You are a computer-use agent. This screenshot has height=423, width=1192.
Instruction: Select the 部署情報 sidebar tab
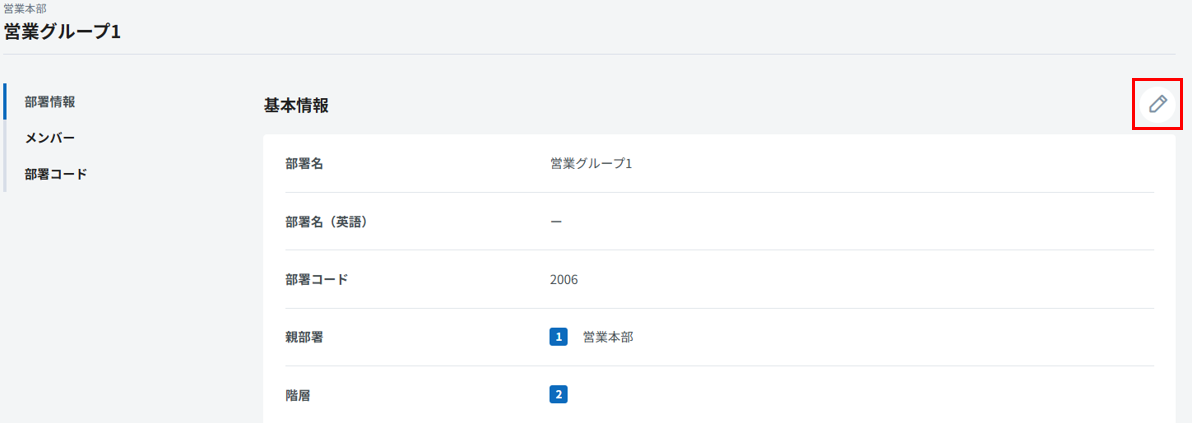50,102
